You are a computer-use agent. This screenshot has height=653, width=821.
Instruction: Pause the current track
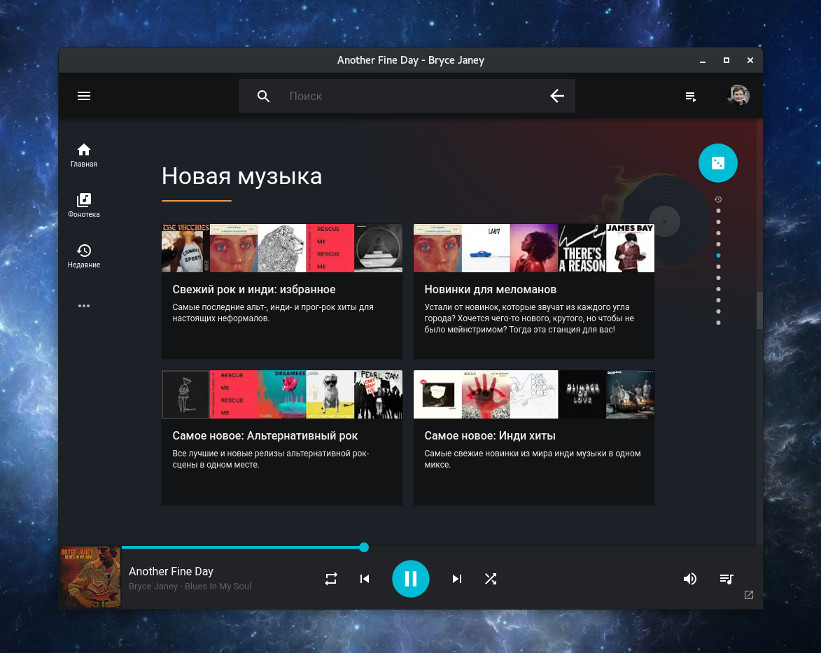pyautogui.click(x=410, y=579)
